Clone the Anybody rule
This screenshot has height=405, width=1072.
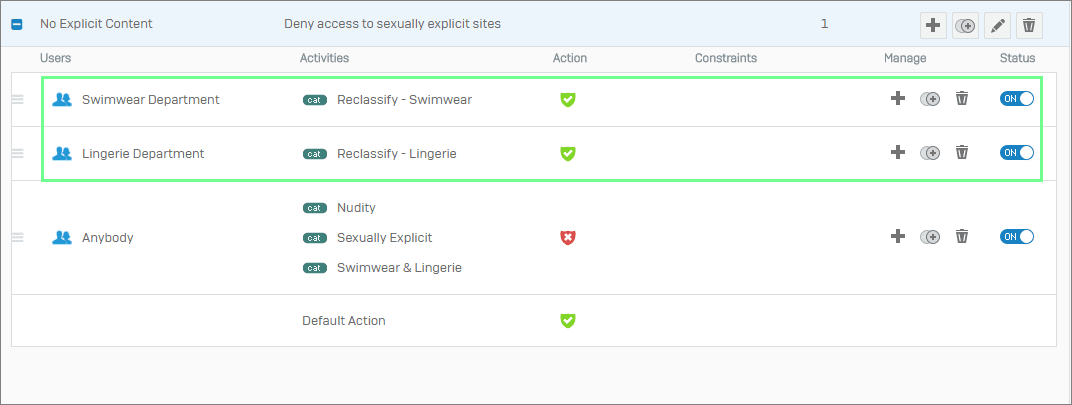[x=930, y=237]
